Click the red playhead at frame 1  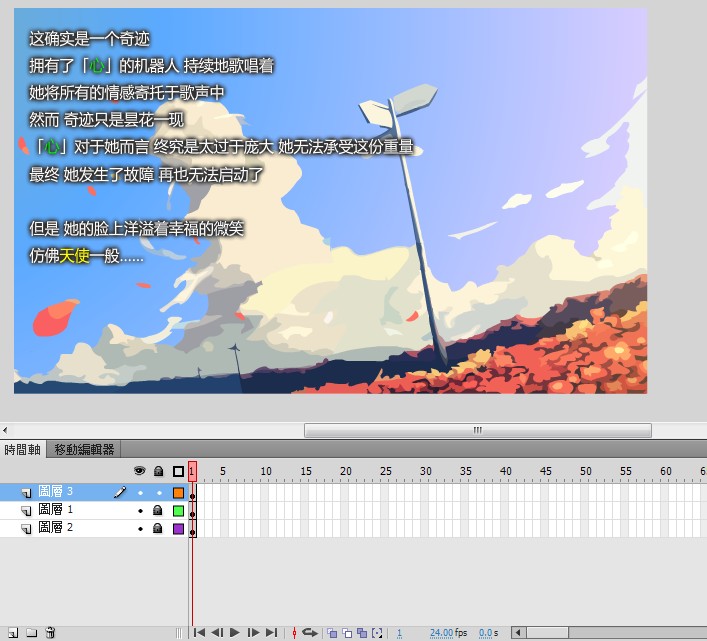point(192,471)
